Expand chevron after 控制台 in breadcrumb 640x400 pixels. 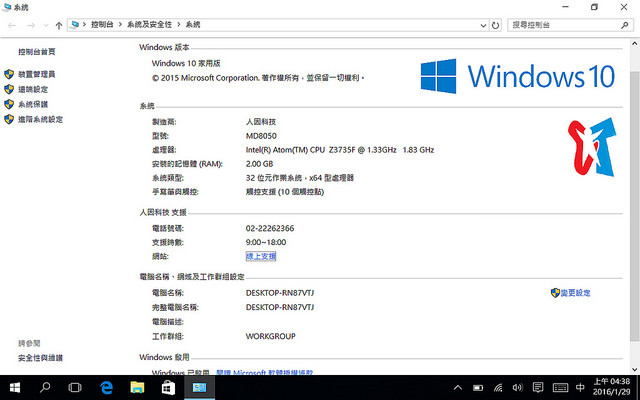[x=120, y=24]
